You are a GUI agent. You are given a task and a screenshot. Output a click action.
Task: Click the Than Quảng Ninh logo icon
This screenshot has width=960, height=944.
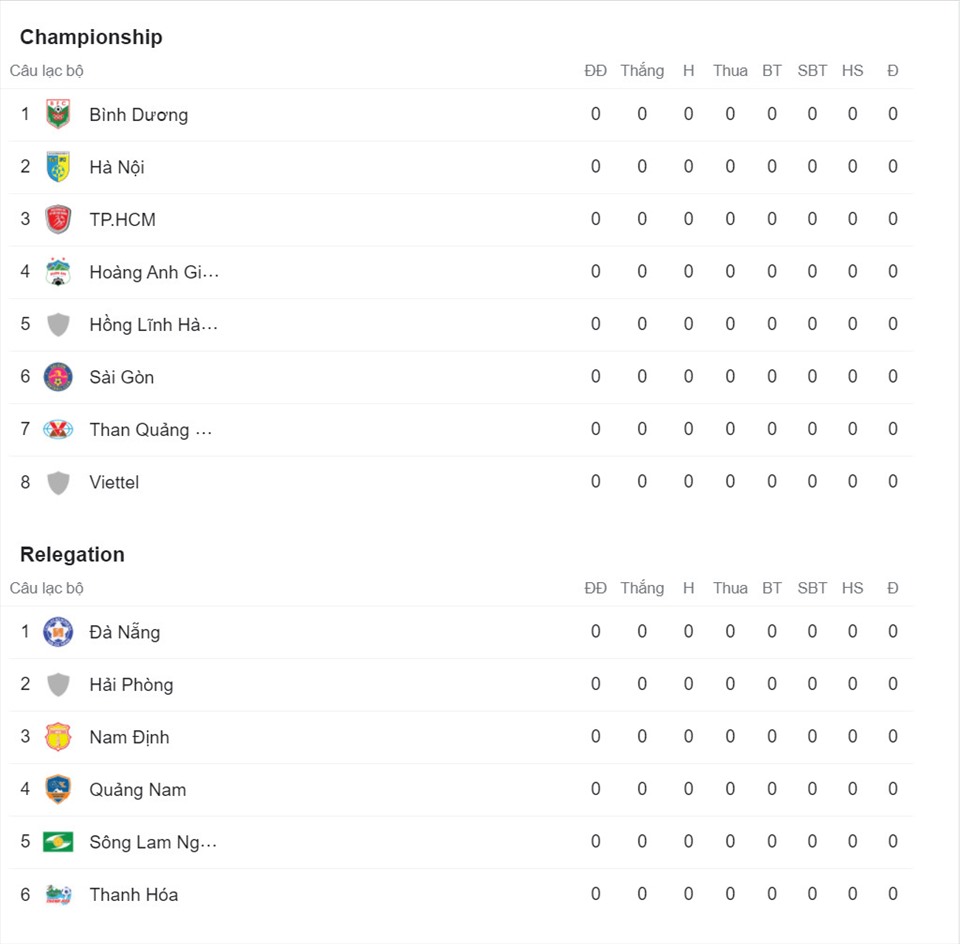pos(58,429)
